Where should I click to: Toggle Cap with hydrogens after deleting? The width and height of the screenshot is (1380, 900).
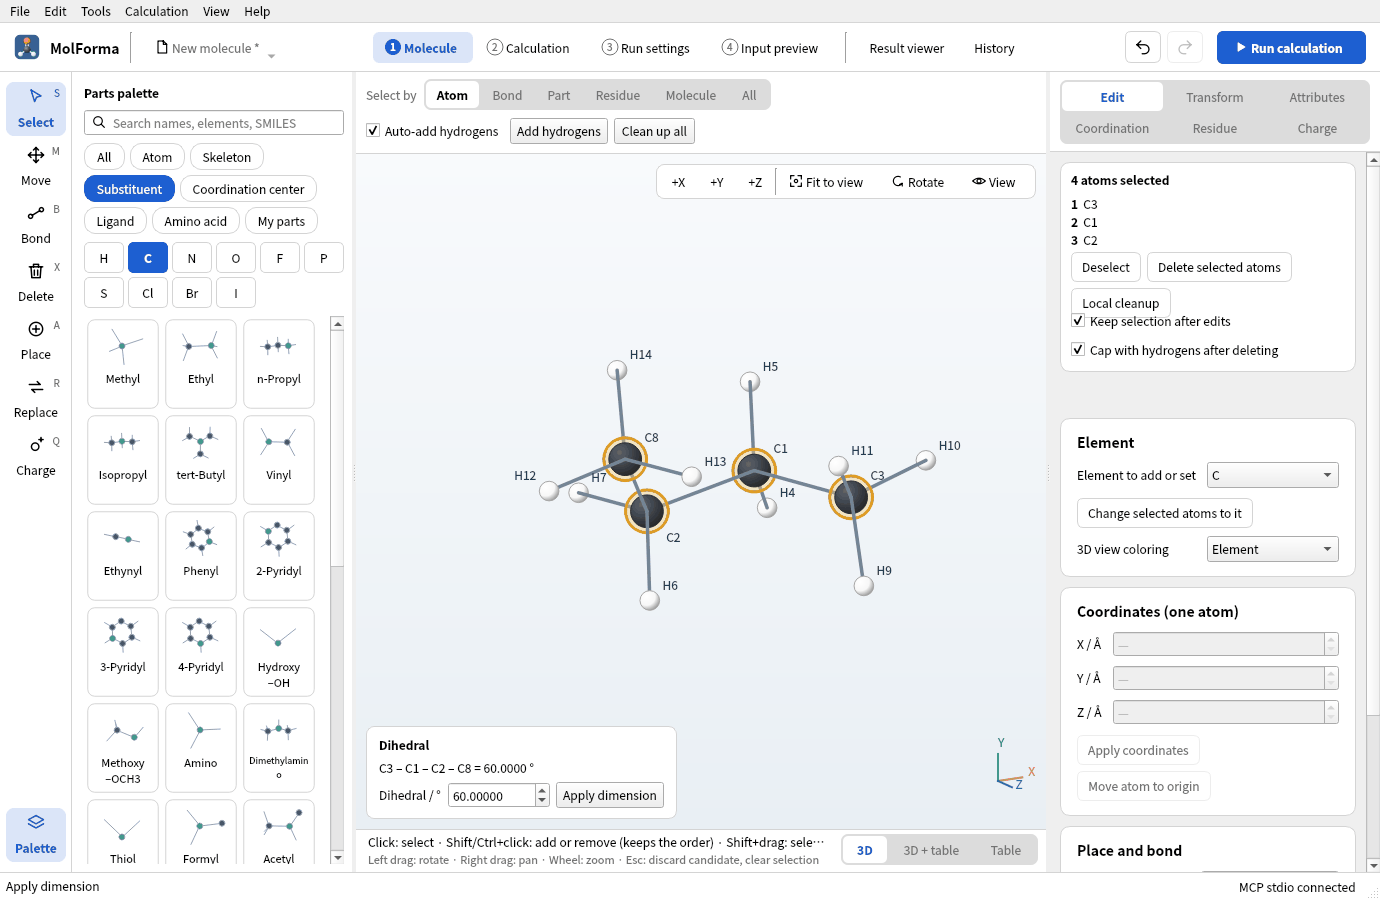click(1078, 350)
